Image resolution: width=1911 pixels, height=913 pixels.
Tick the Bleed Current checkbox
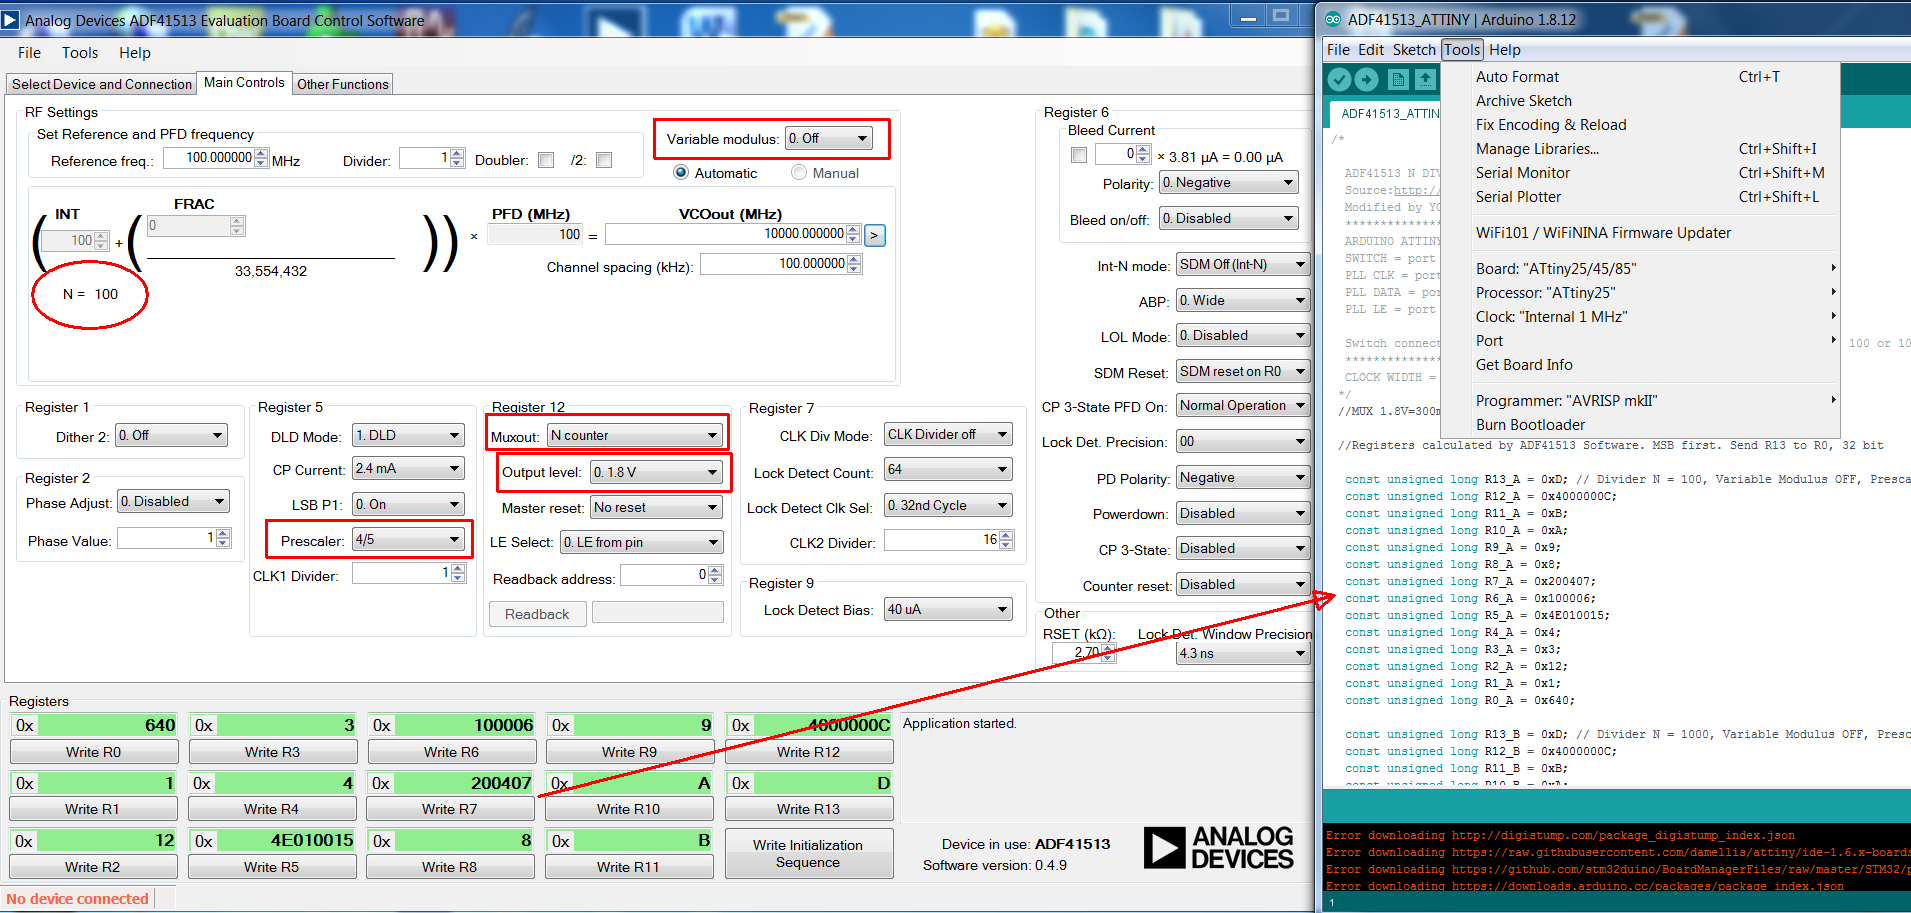click(x=1079, y=155)
